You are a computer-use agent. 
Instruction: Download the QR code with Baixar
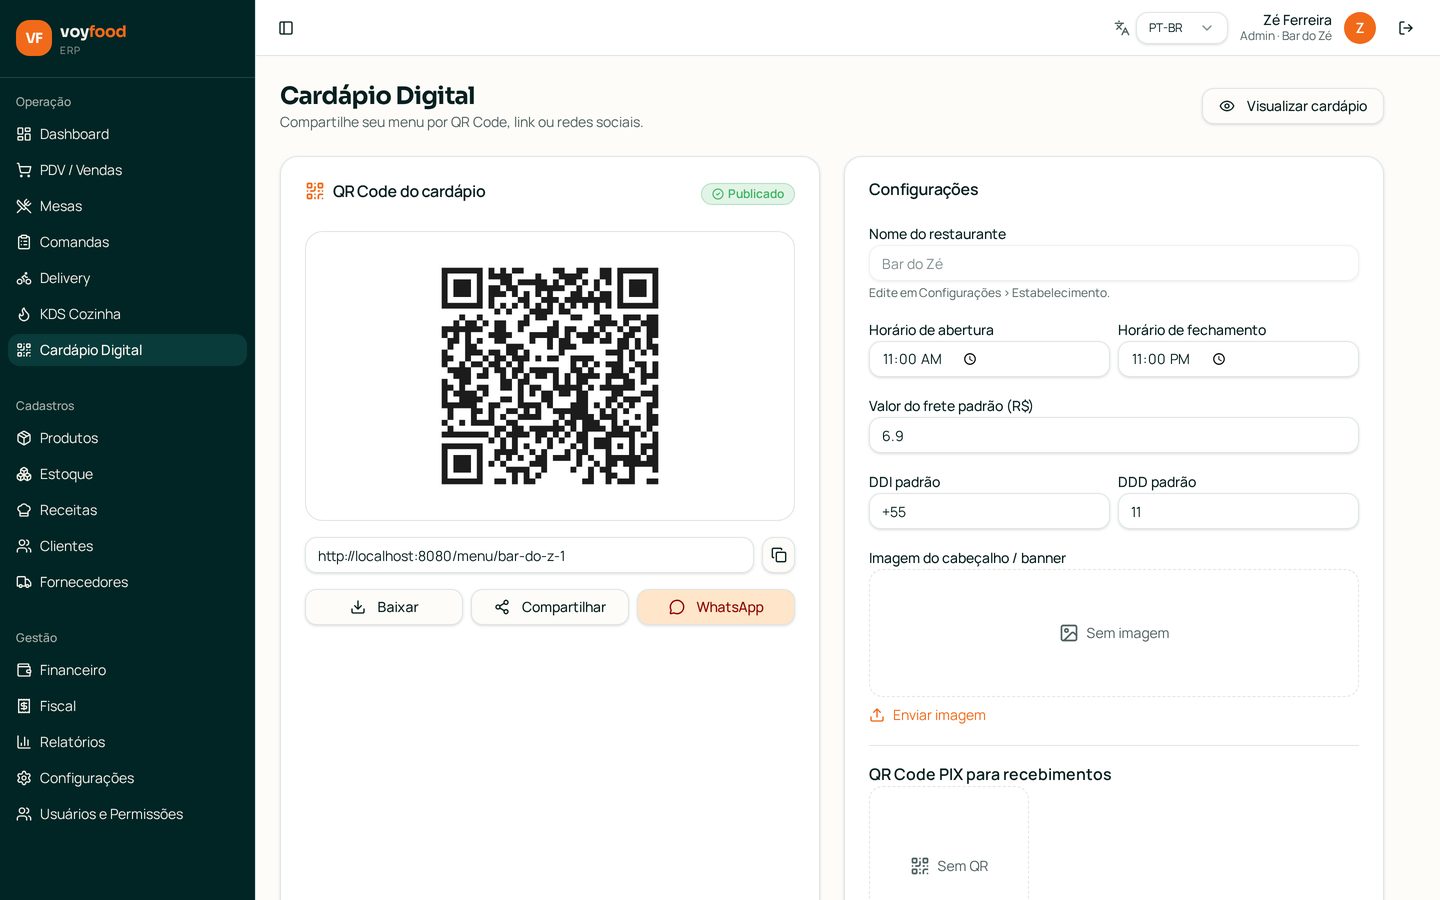[384, 607]
